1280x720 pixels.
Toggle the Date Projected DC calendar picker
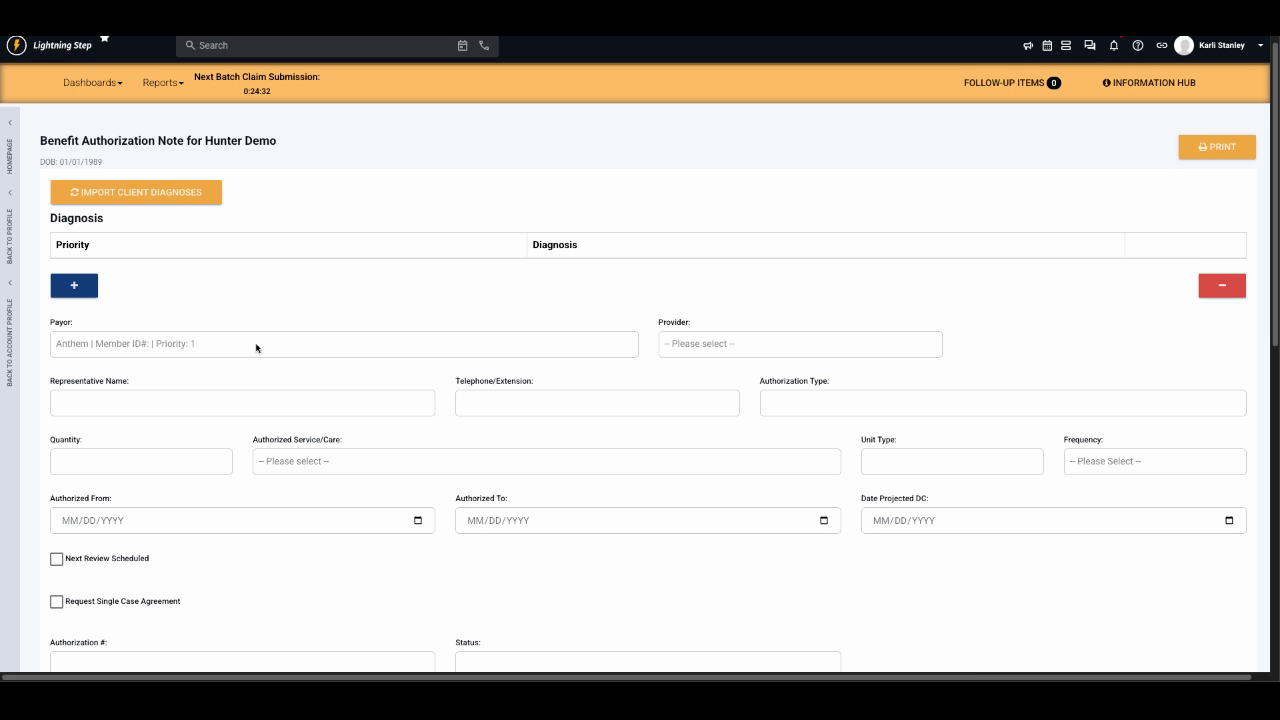click(x=1229, y=520)
